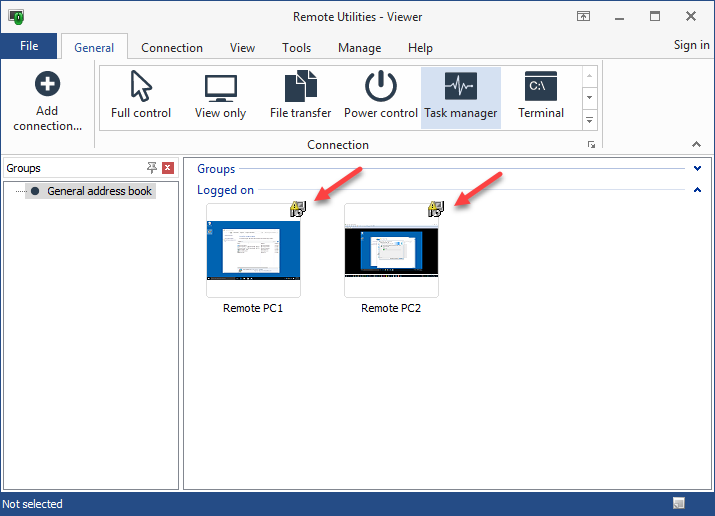Click Remote Utilities app icon in title bar

(x=16, y=17)
